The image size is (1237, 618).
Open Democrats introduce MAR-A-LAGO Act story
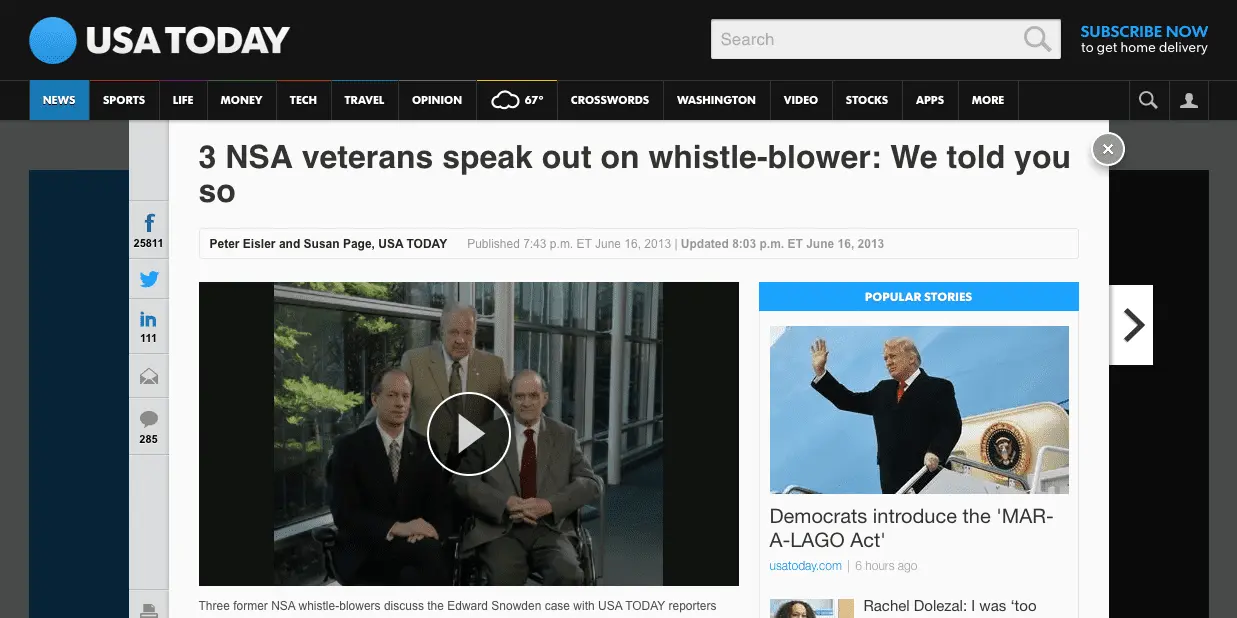[x=911, y=528]
